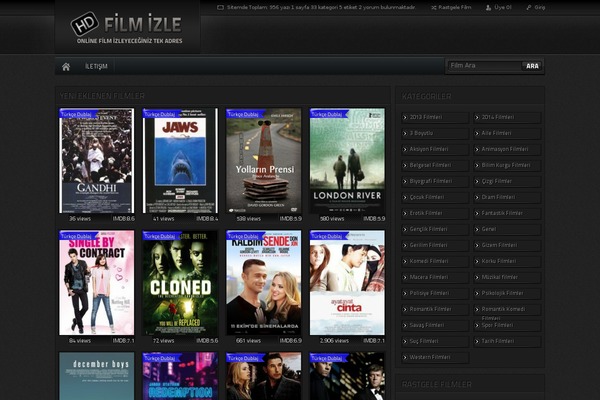Open the Kalbim Sende poster
Image resolution: width=600 pixels, height=400 pixels.
[x=264, y=282]
